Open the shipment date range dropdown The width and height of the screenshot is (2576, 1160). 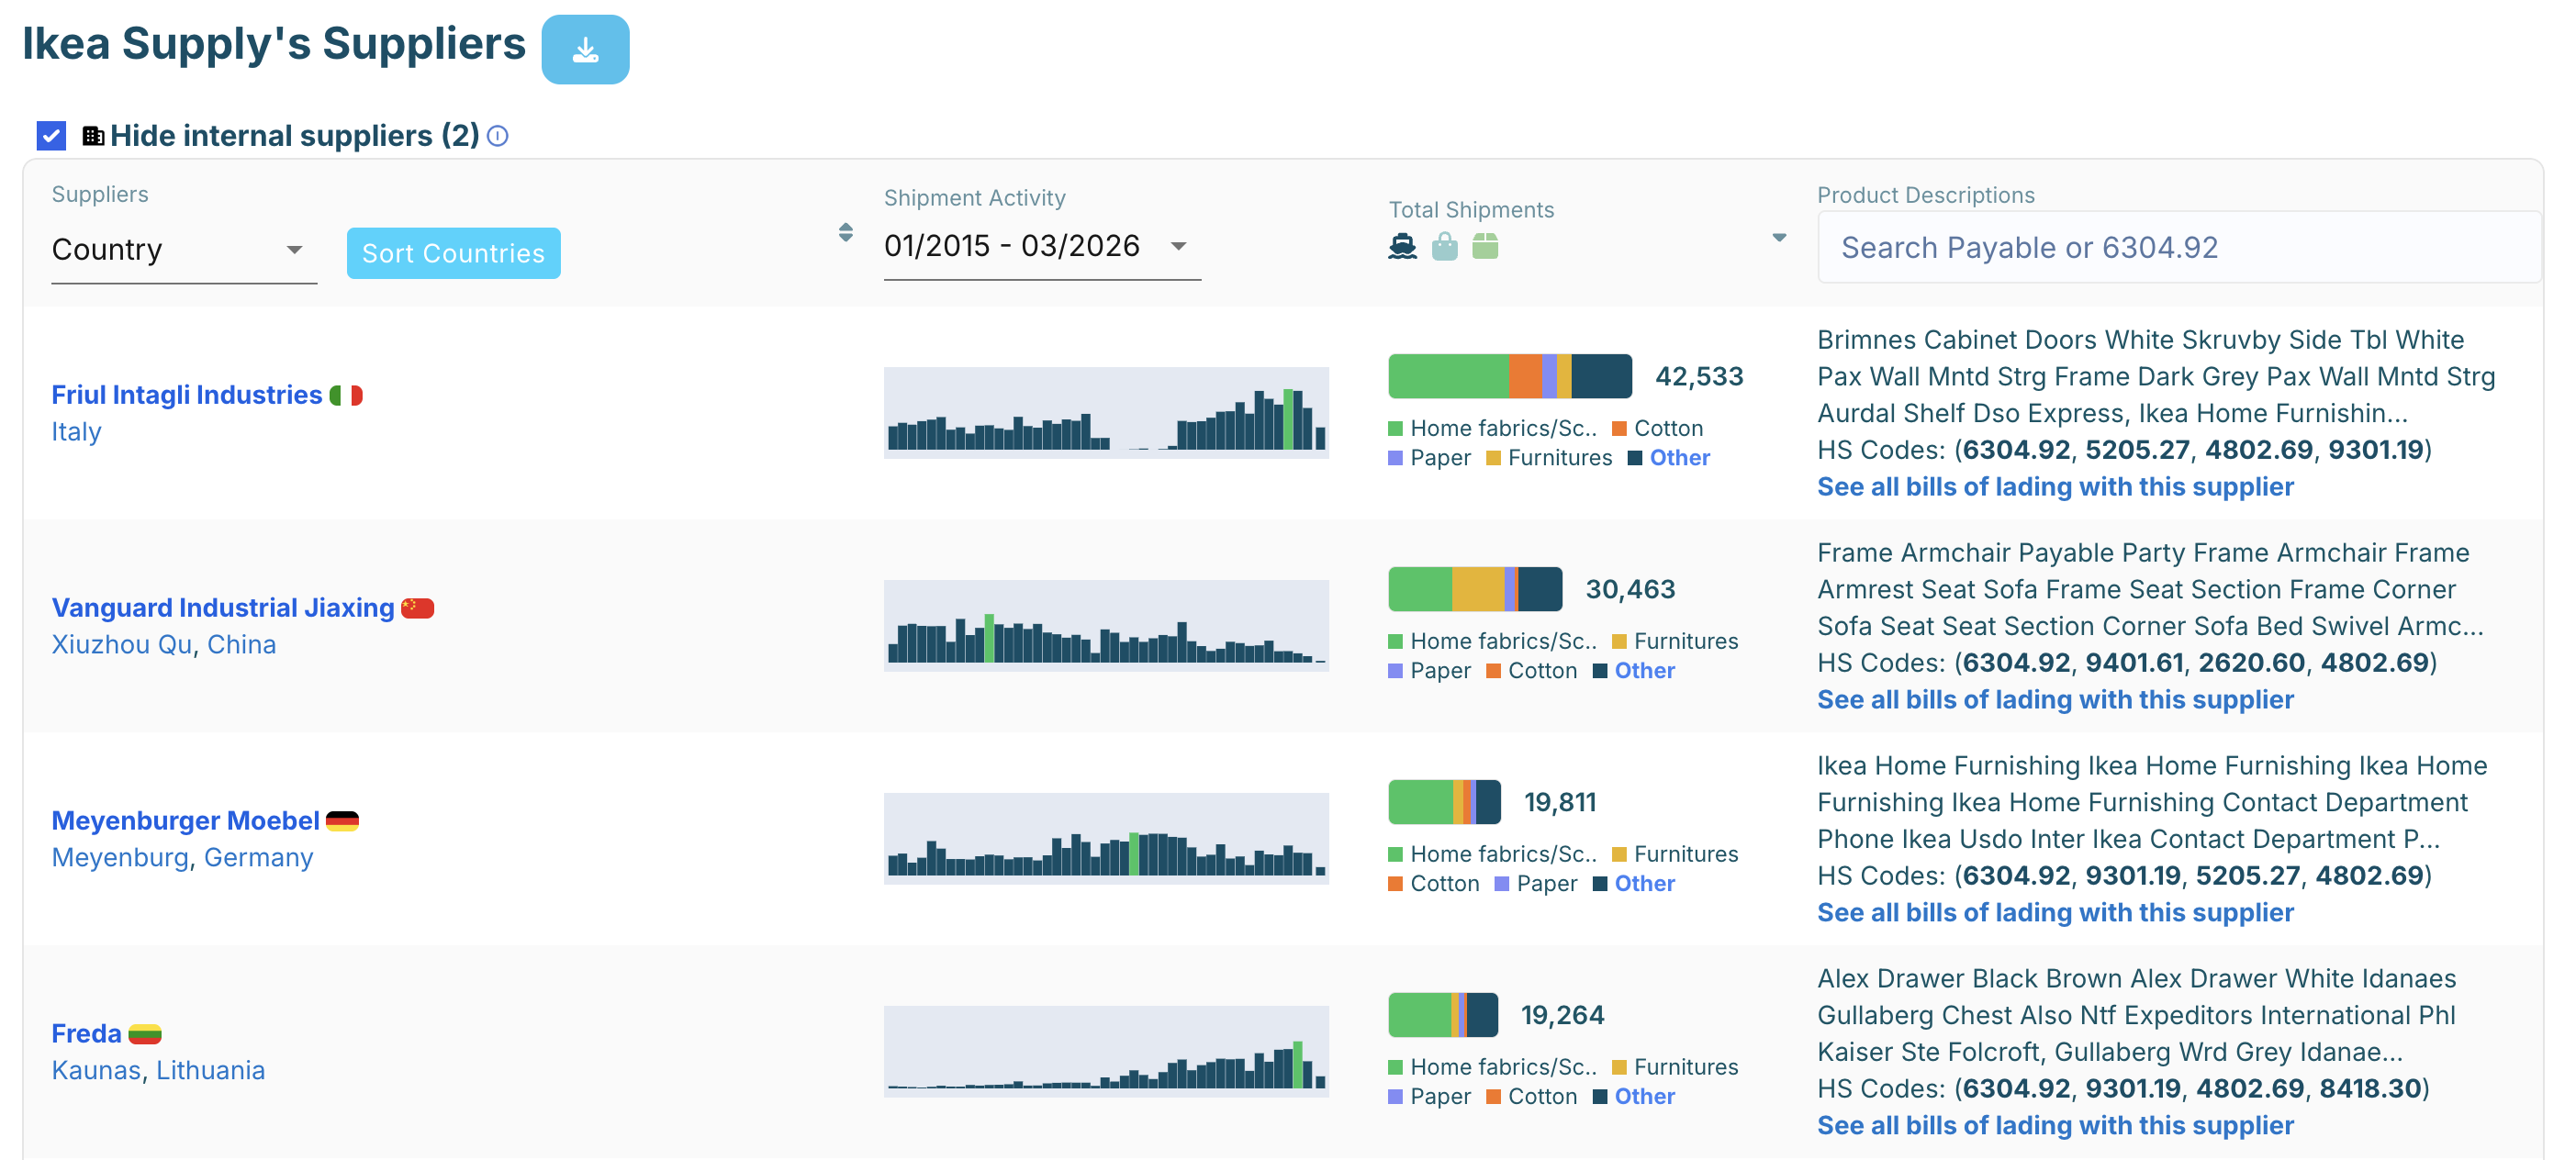(1041, 246)
